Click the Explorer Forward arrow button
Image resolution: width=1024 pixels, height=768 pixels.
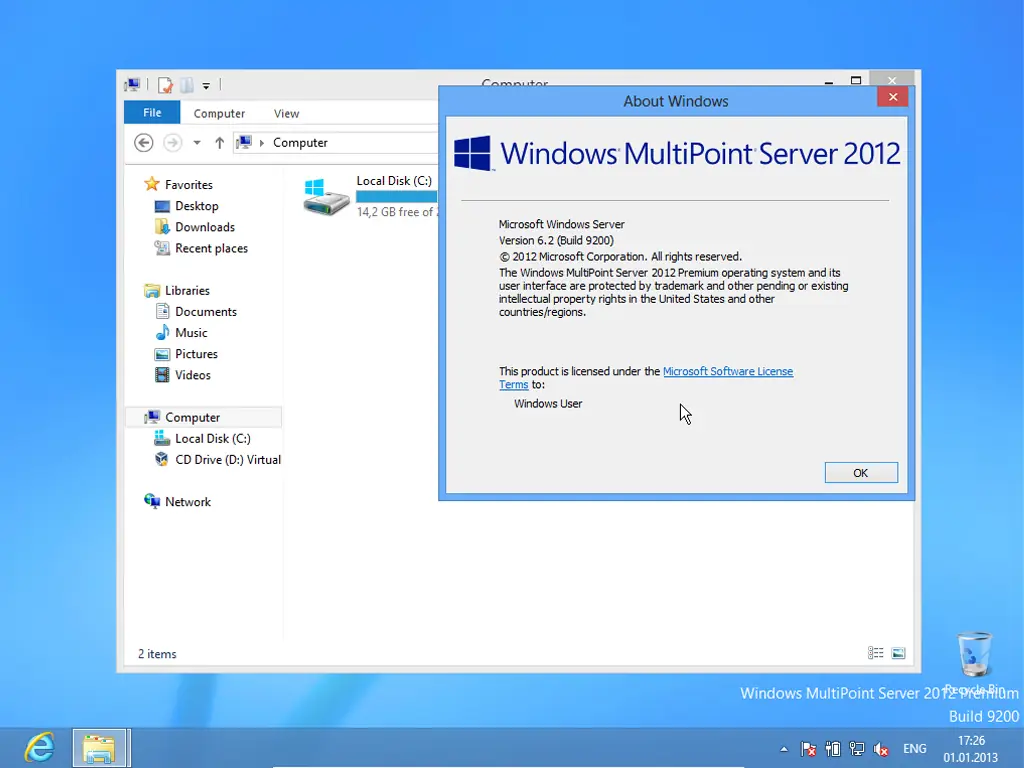[172, 142]
